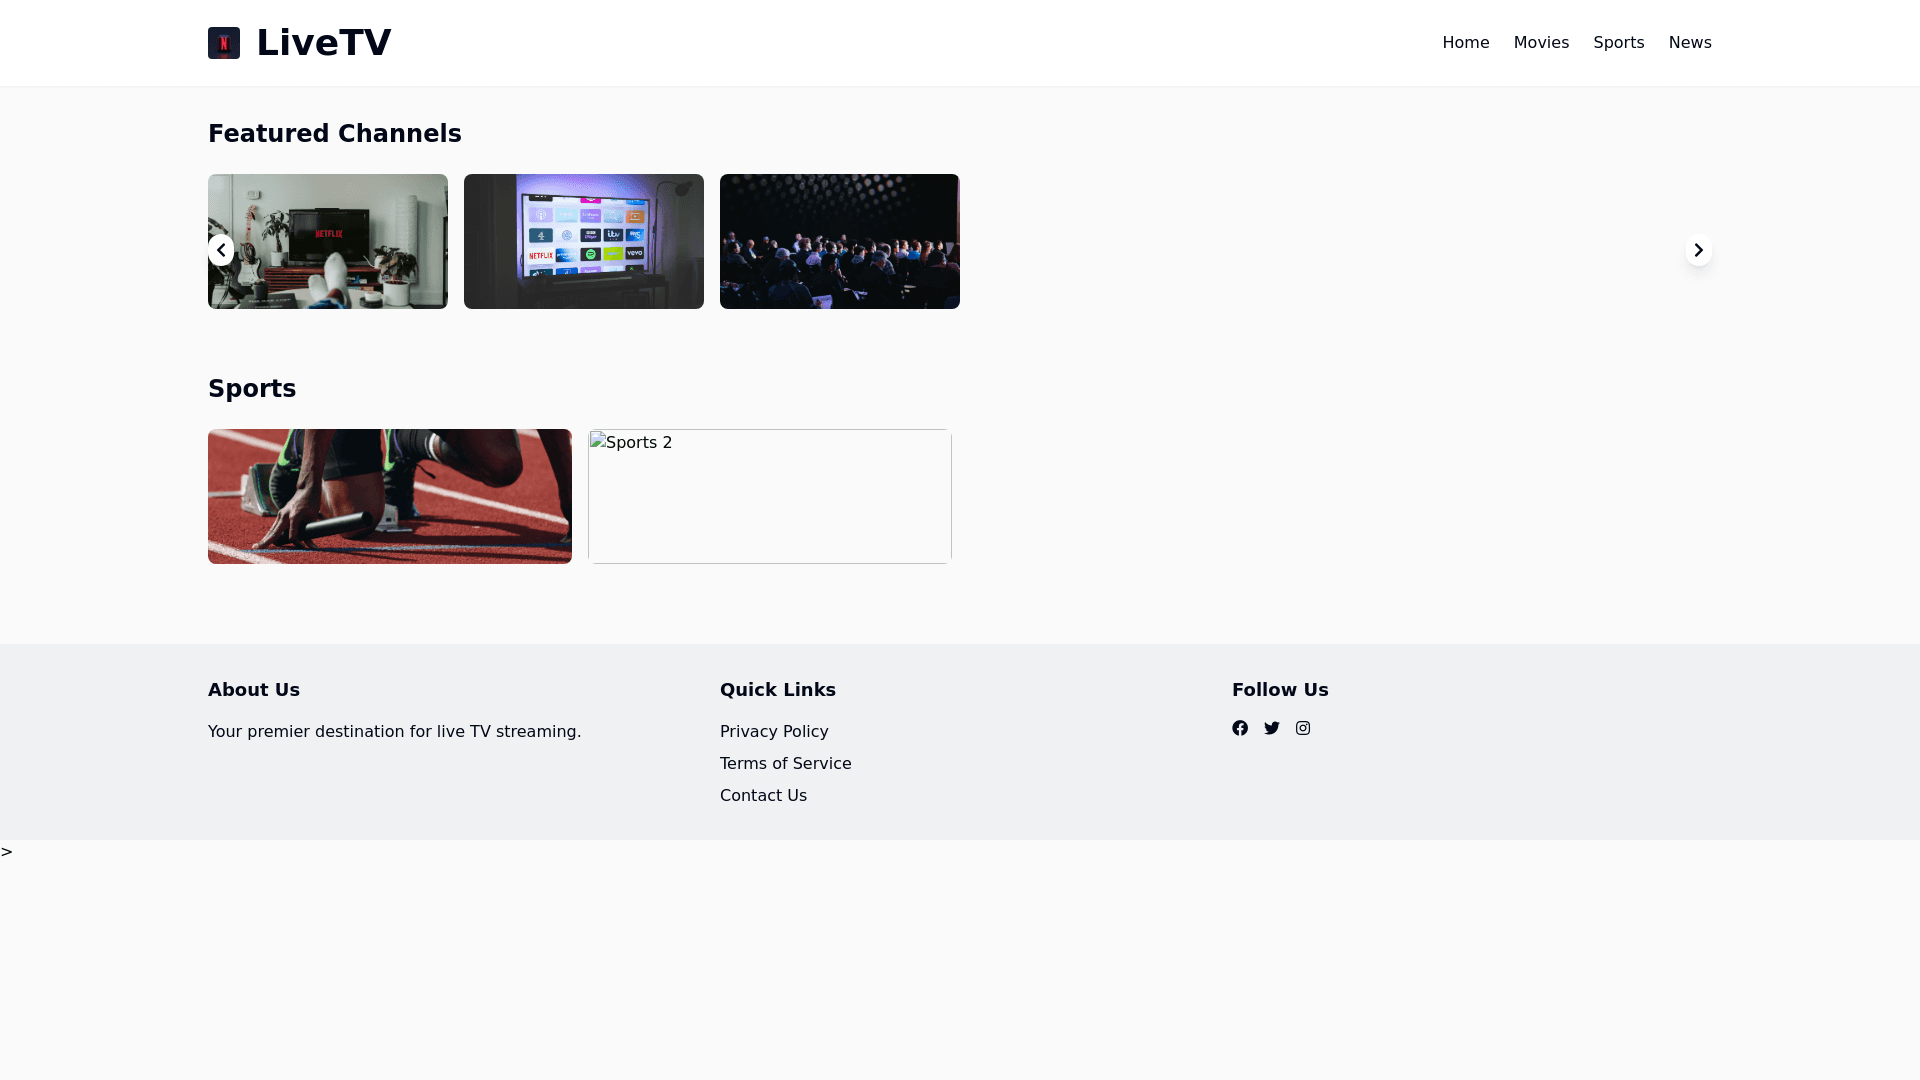
Task: Open Terms of Service link
Action: click(785, 764)
